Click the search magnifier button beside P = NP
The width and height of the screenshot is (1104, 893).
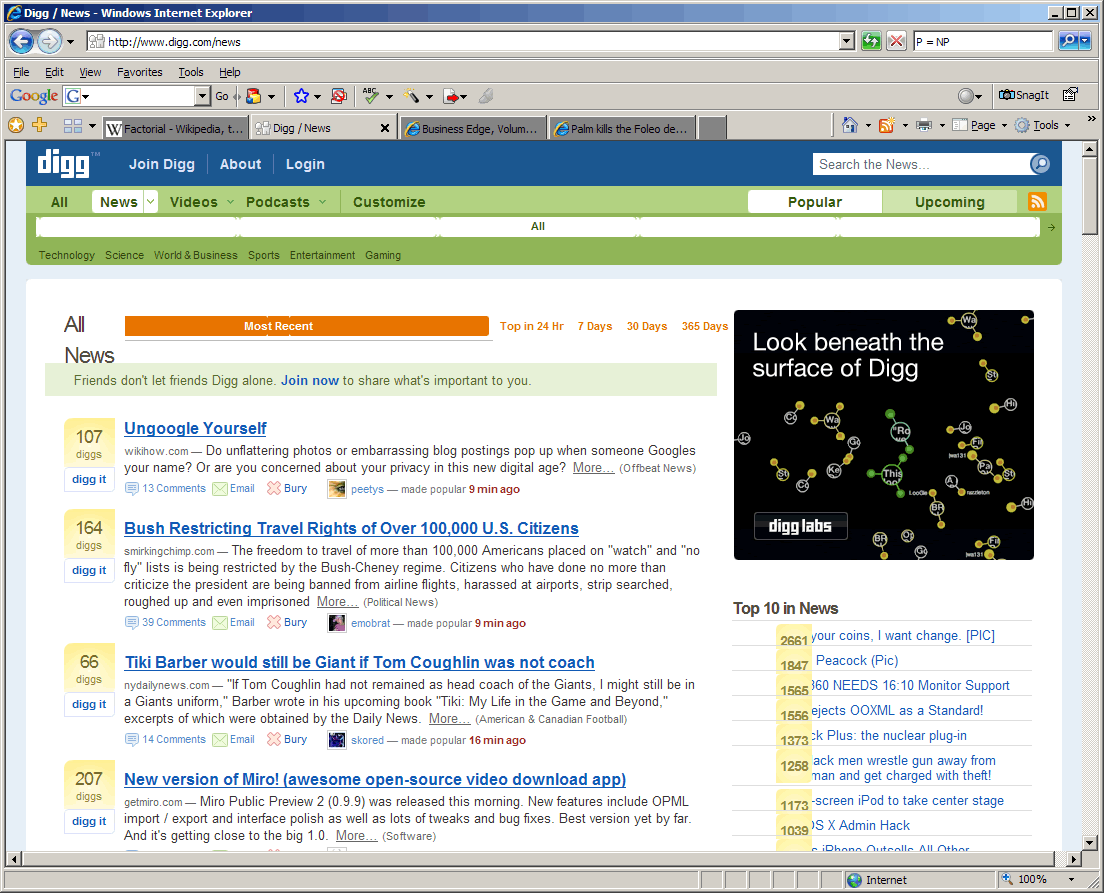click(1068, 42)
